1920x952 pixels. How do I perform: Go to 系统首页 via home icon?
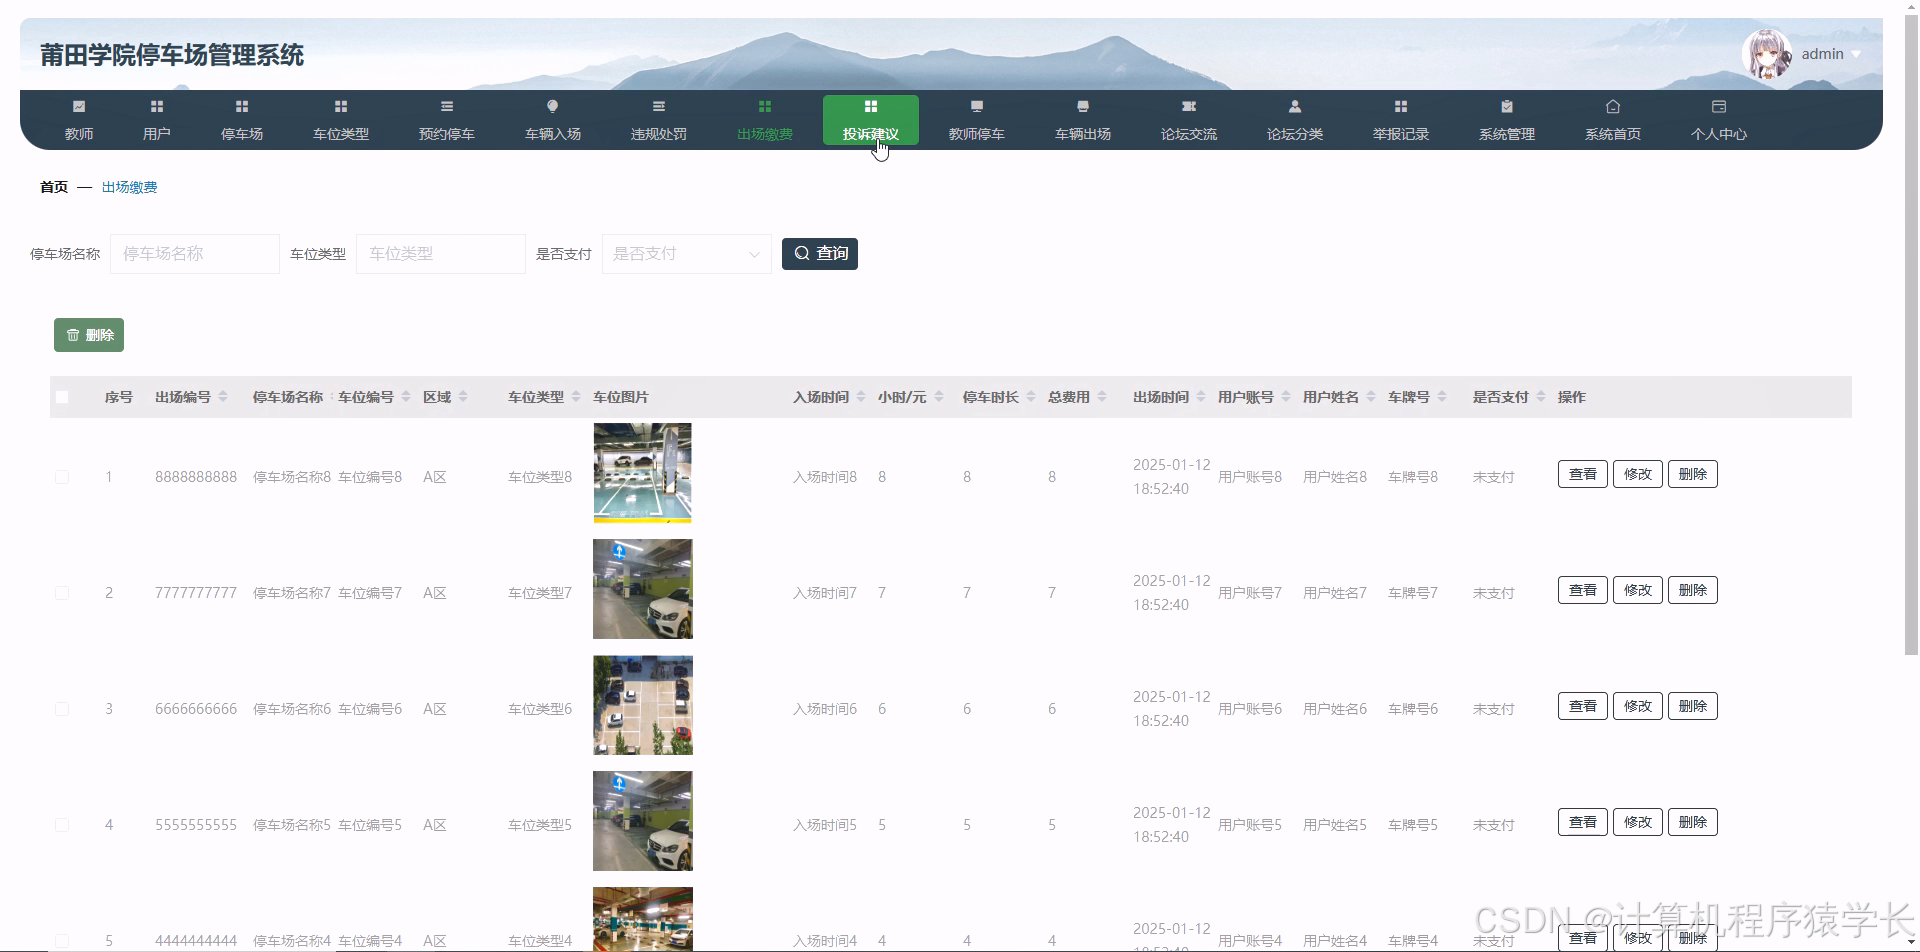1613,107
